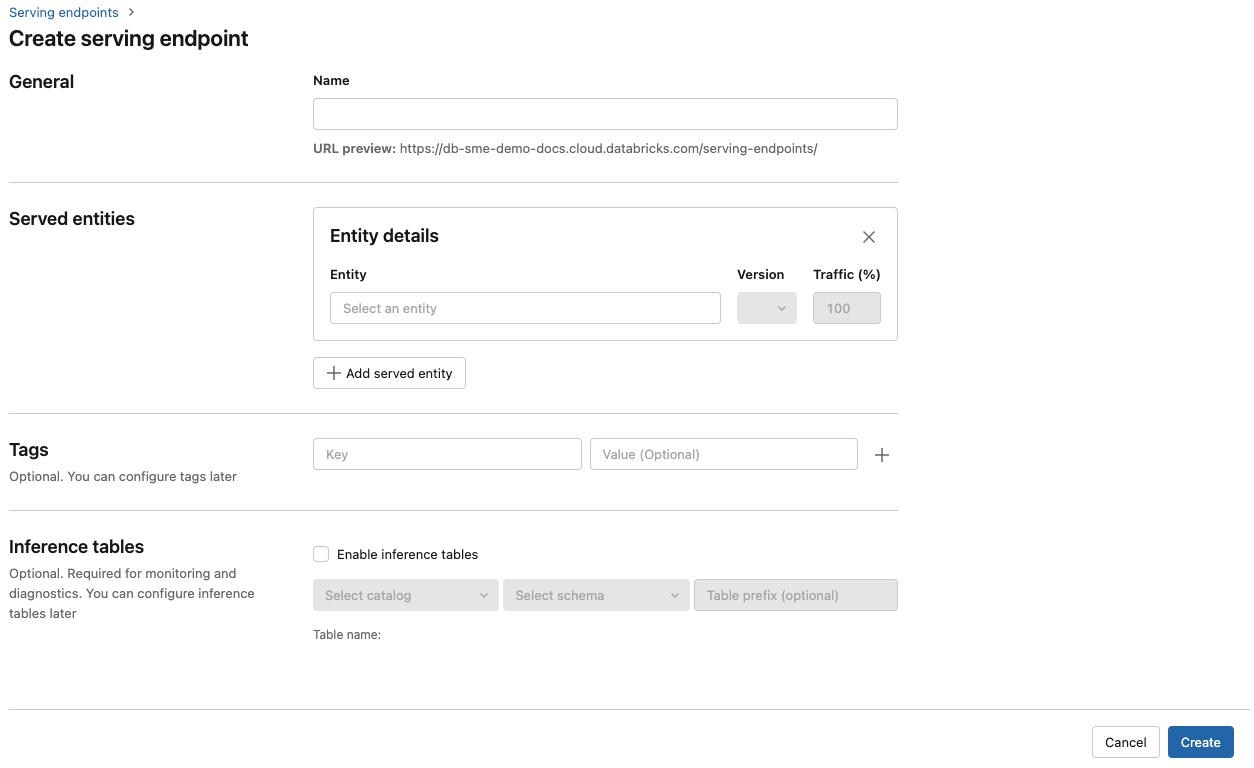Click the breadcrumb chevron after Serving endpoints
This screenshot has height=768, width=1254.
130,12
